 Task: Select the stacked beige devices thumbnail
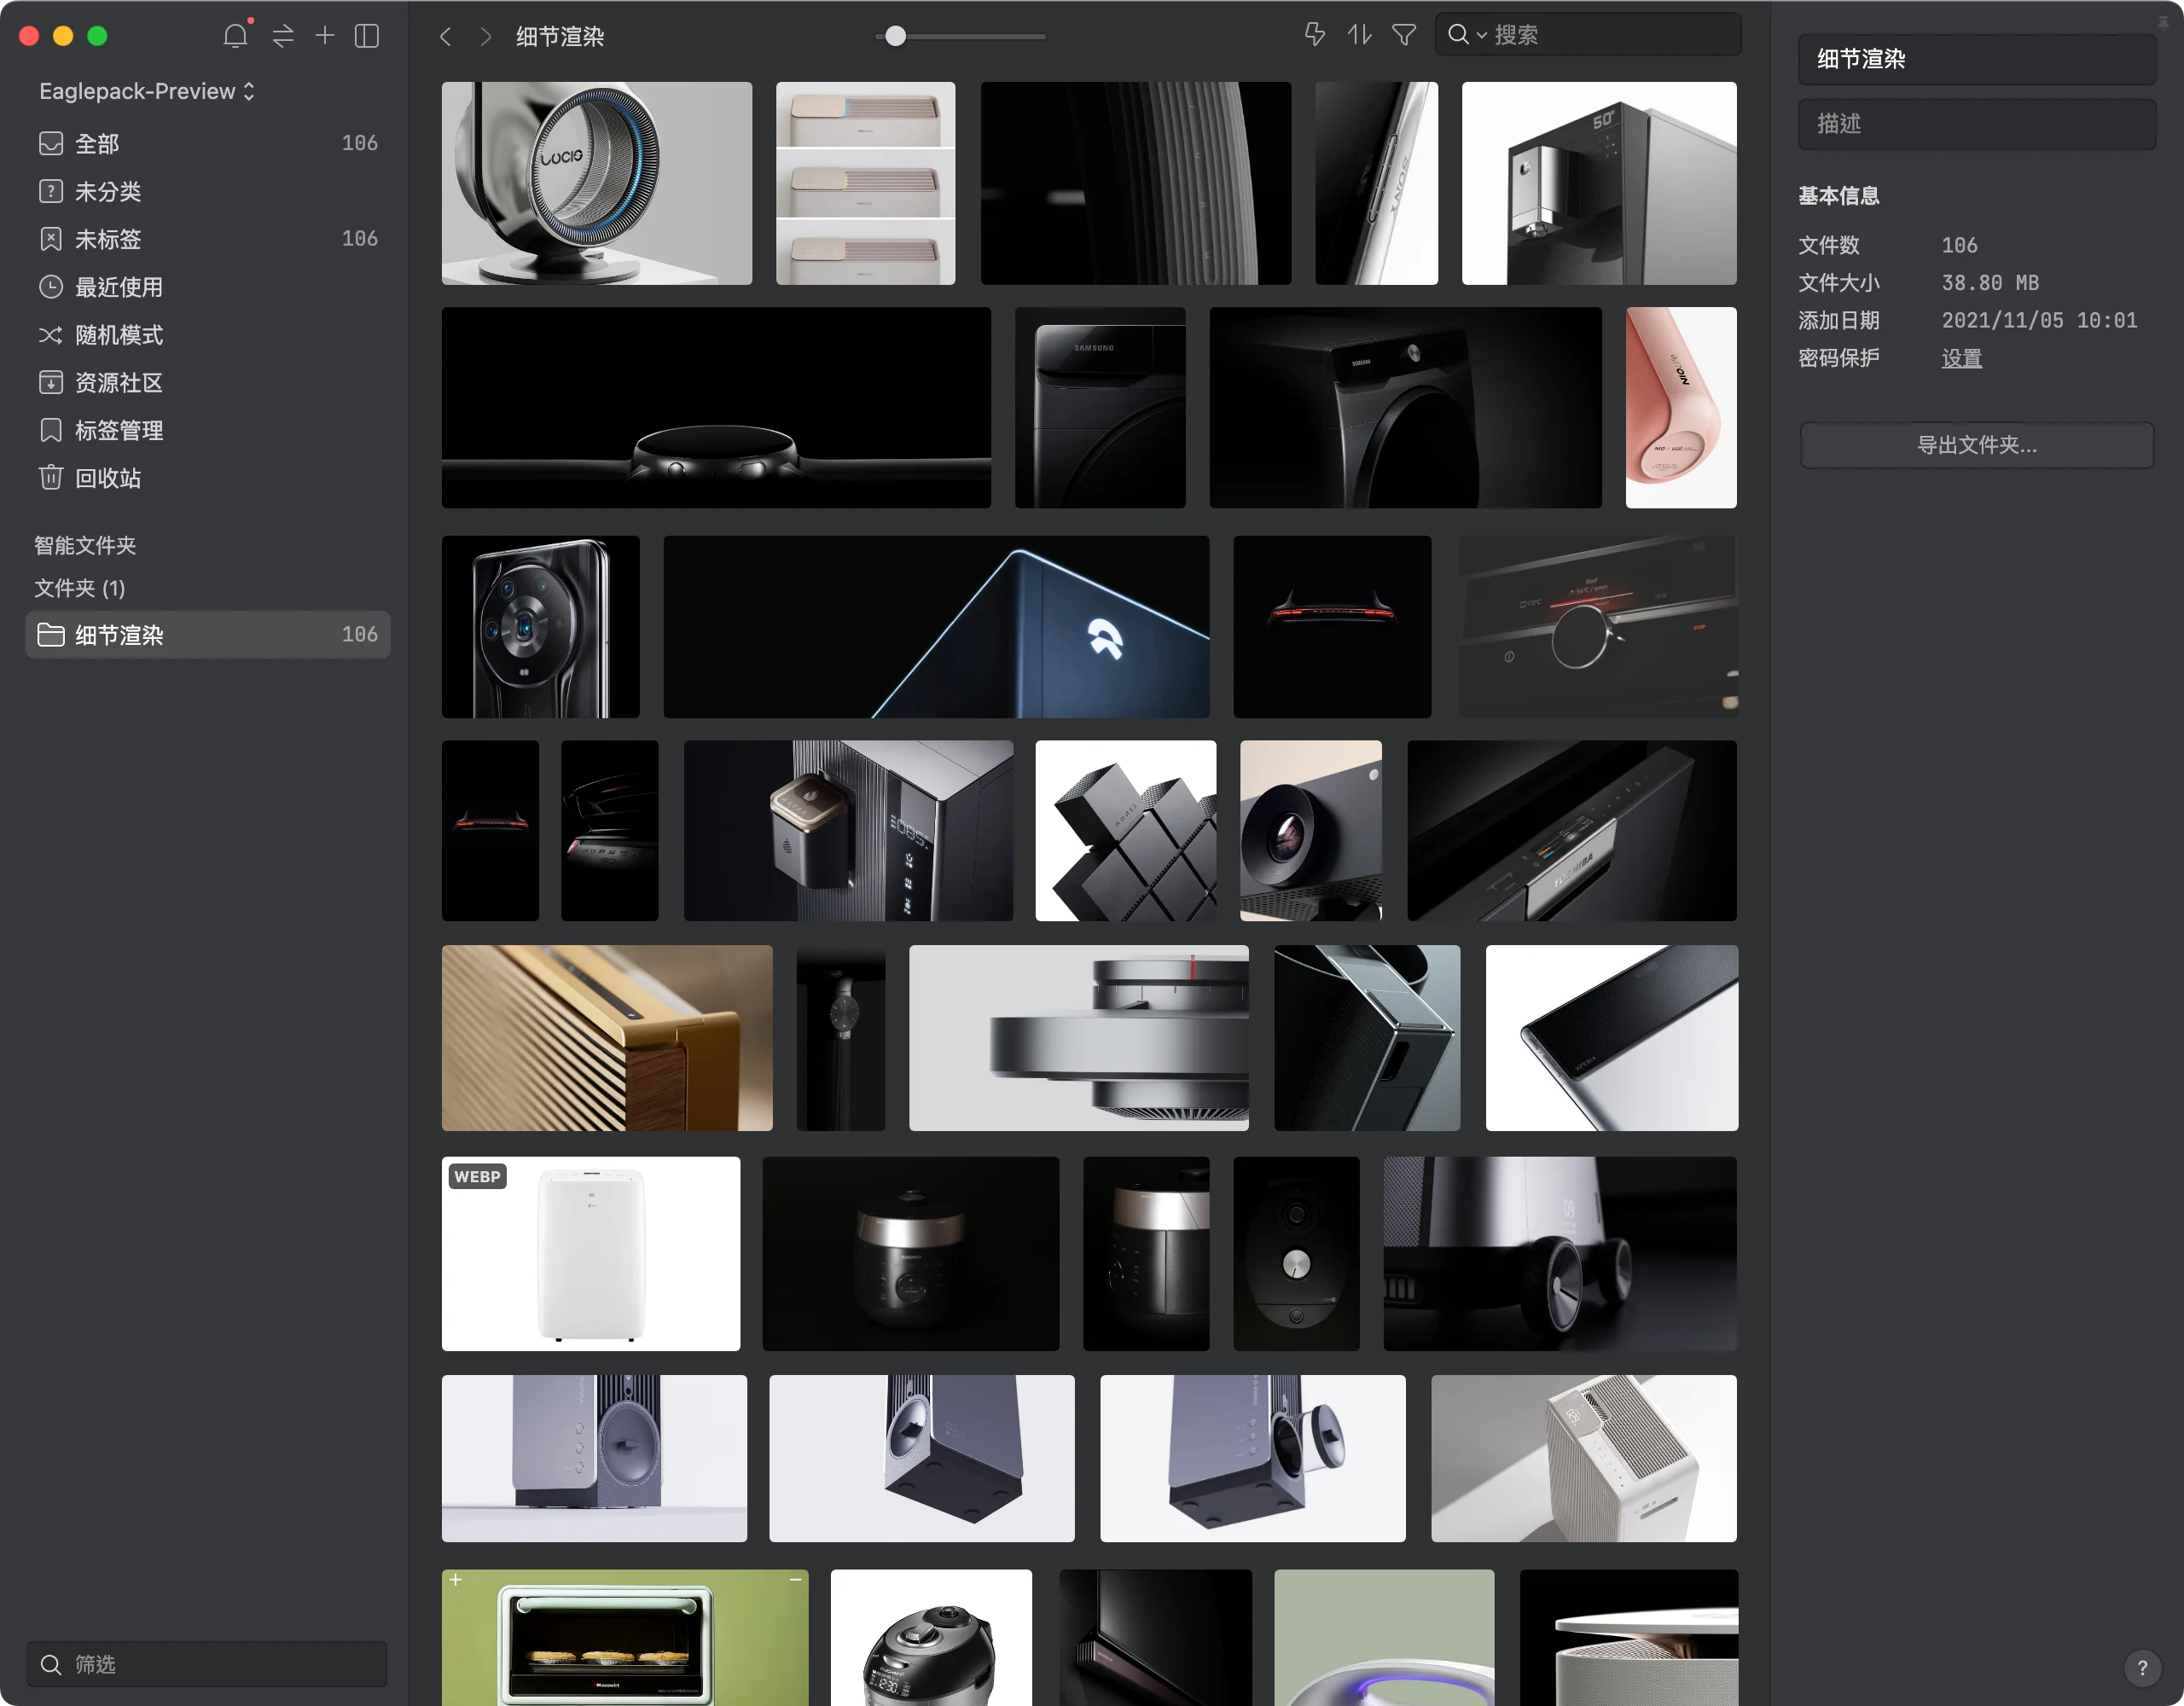coord(866,183)
